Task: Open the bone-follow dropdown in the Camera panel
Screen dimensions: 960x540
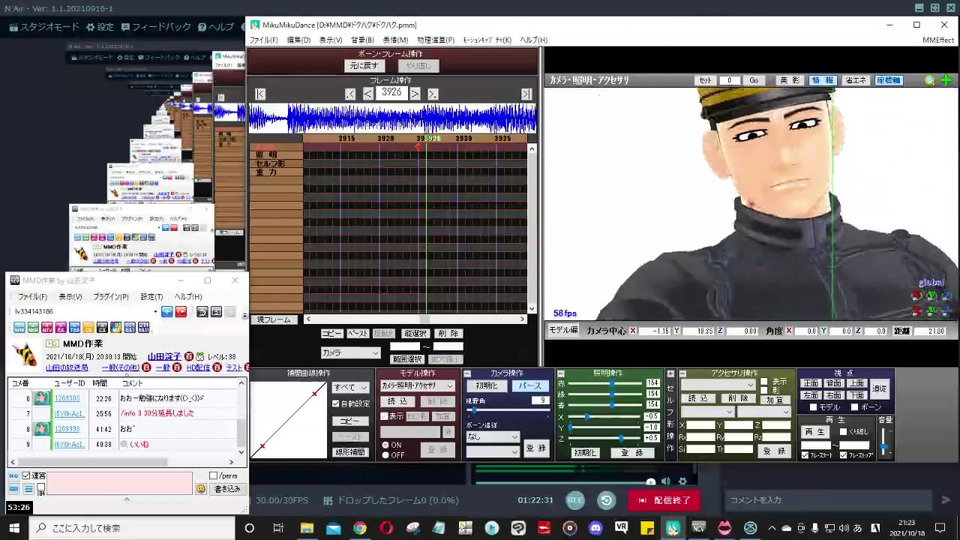Action: (492, 437)
